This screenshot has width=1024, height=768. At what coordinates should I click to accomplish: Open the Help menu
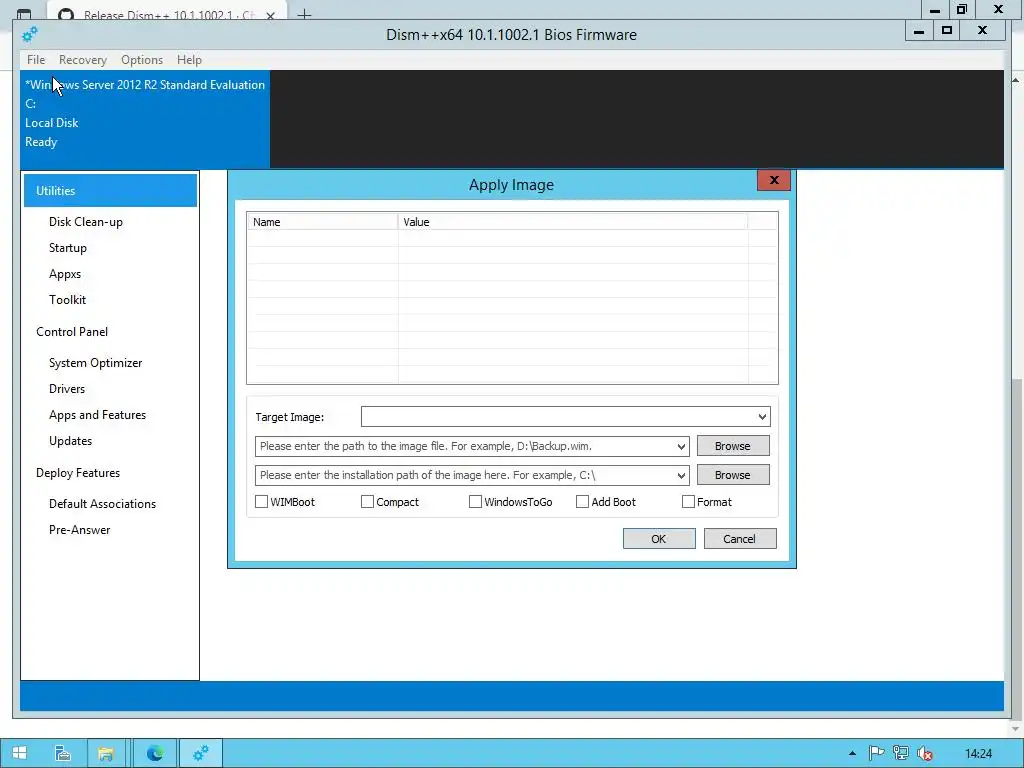(189, 59)
